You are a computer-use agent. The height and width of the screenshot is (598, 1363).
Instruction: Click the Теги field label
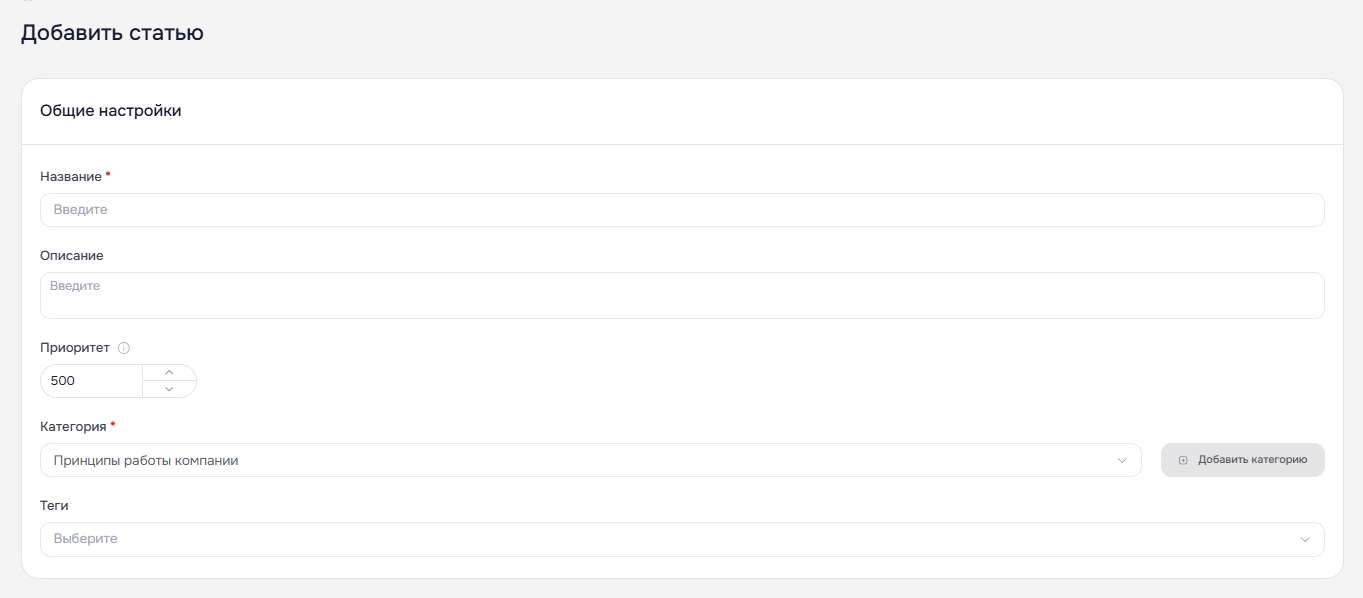coord(54,505)
